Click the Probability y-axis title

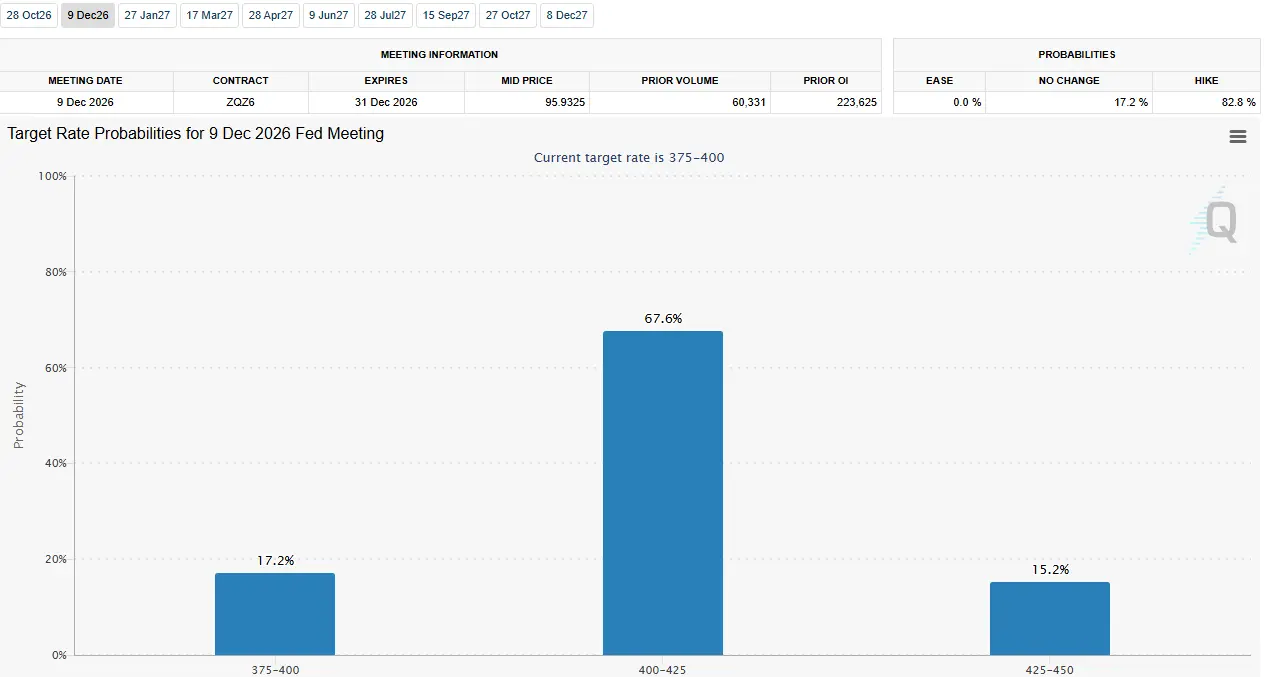point(19,415)
